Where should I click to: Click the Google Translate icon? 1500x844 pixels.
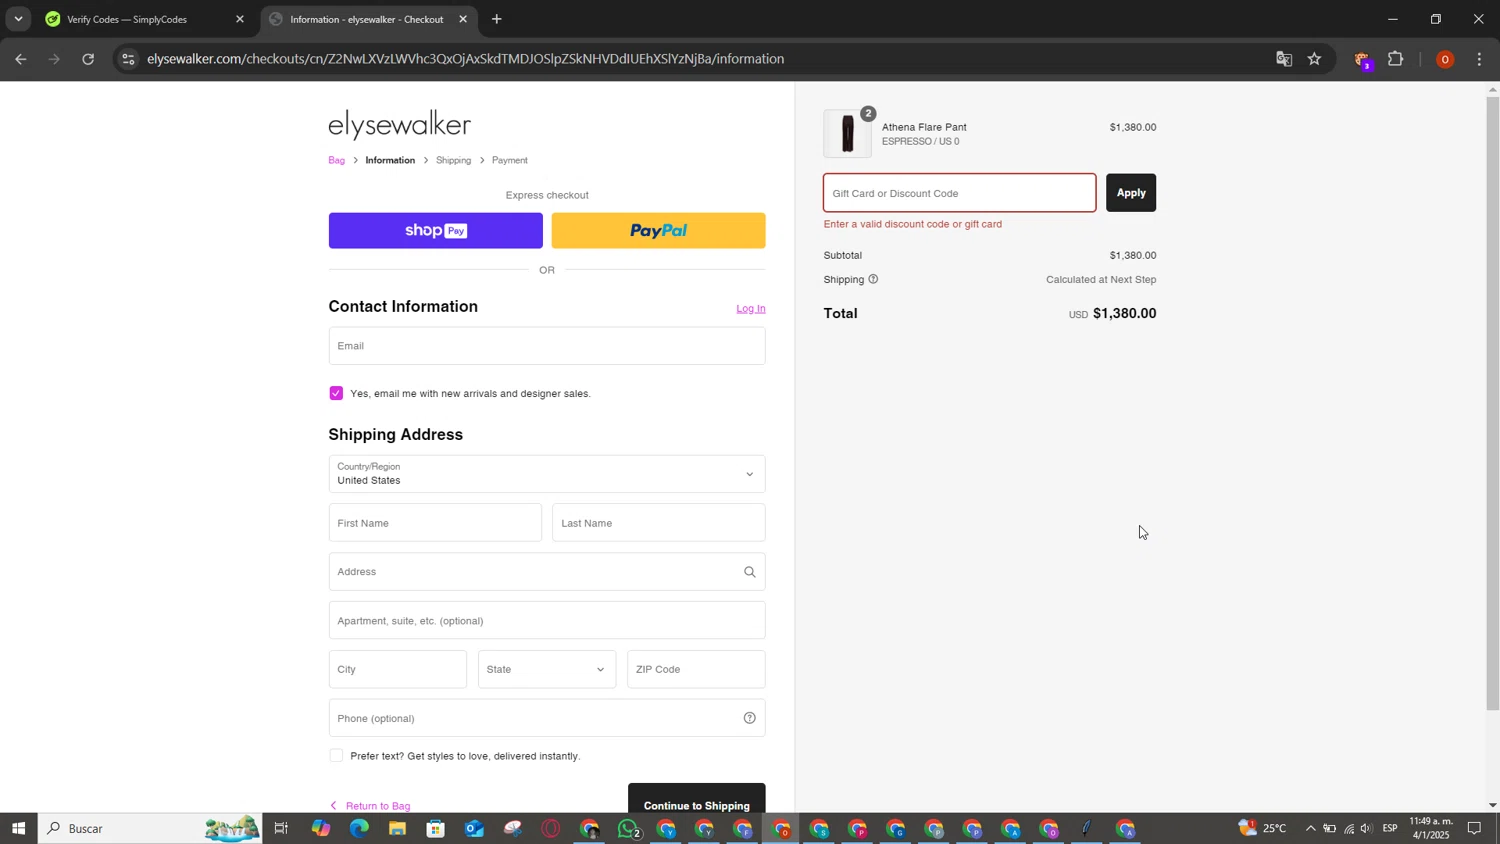(1284, 59)
